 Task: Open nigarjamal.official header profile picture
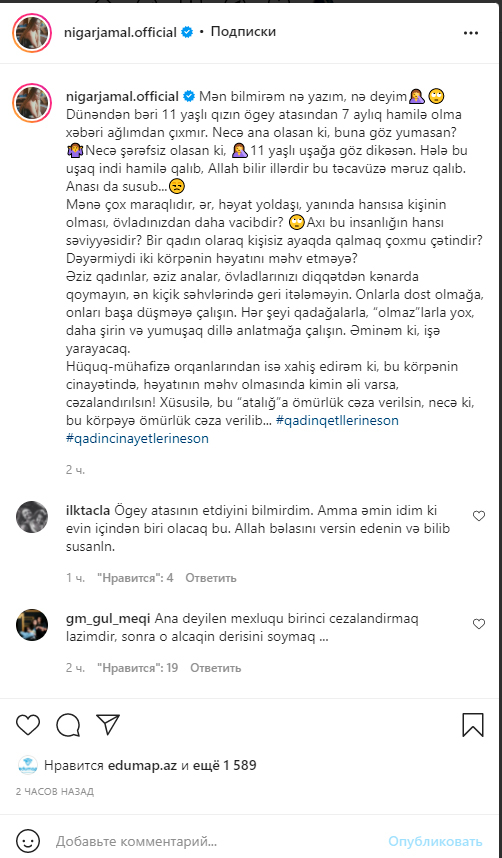[x=31, y=33]
